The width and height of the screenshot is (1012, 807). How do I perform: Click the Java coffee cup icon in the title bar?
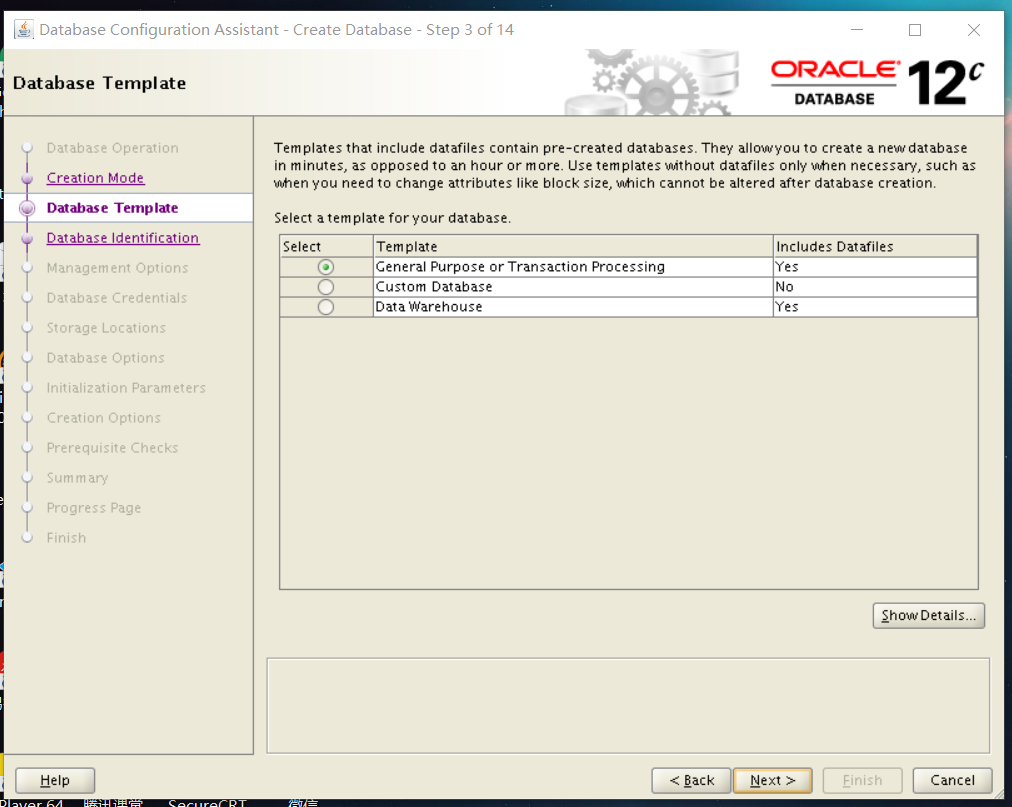[23, 29]
